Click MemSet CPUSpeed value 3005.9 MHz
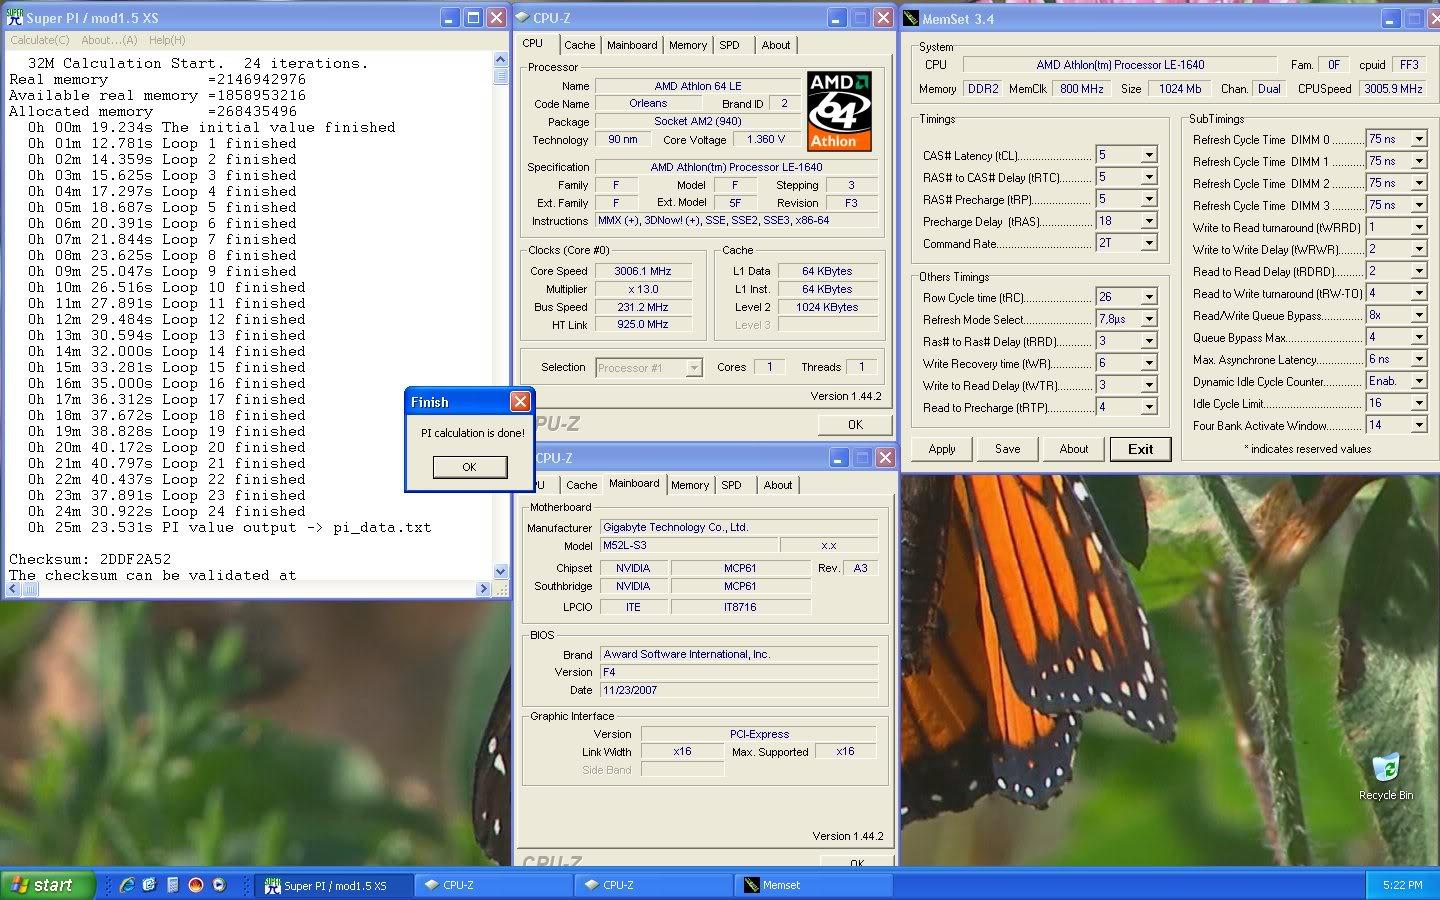The width and height of the screenshot is (1440, 900). coord(1394,89)
